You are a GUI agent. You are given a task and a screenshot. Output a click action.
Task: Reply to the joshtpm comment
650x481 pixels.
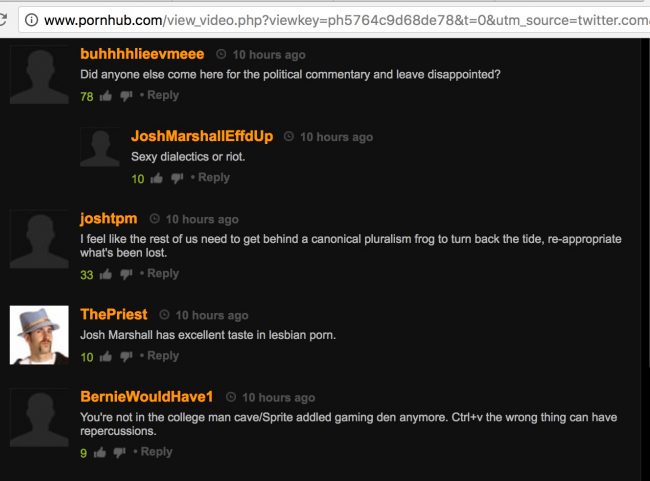(163, 274)
